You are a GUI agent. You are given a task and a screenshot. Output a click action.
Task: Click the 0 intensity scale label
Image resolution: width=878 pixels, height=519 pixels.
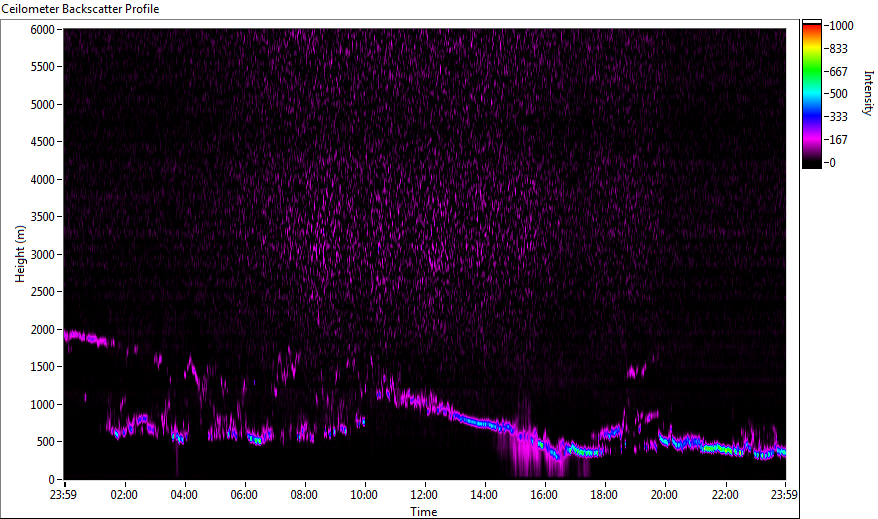(832, 163)
